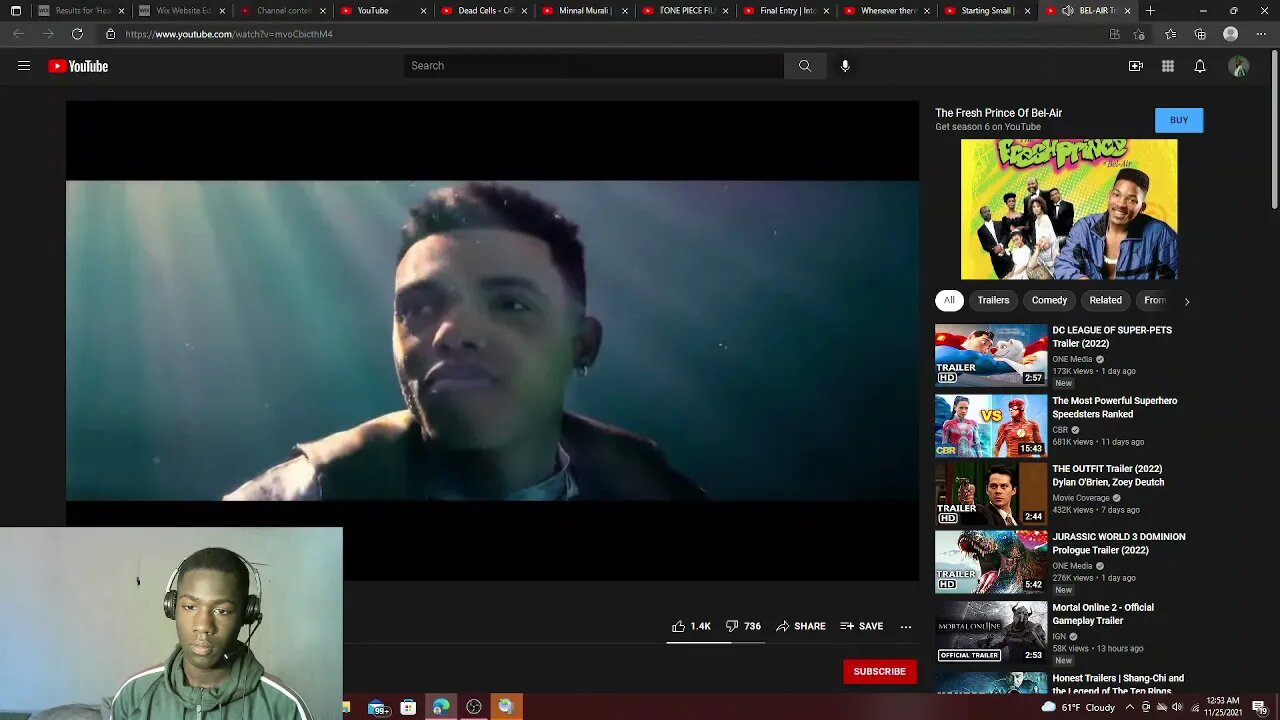1280x720 pixels.
Task: Select the Related filter chip
Action: (1105, 300)
